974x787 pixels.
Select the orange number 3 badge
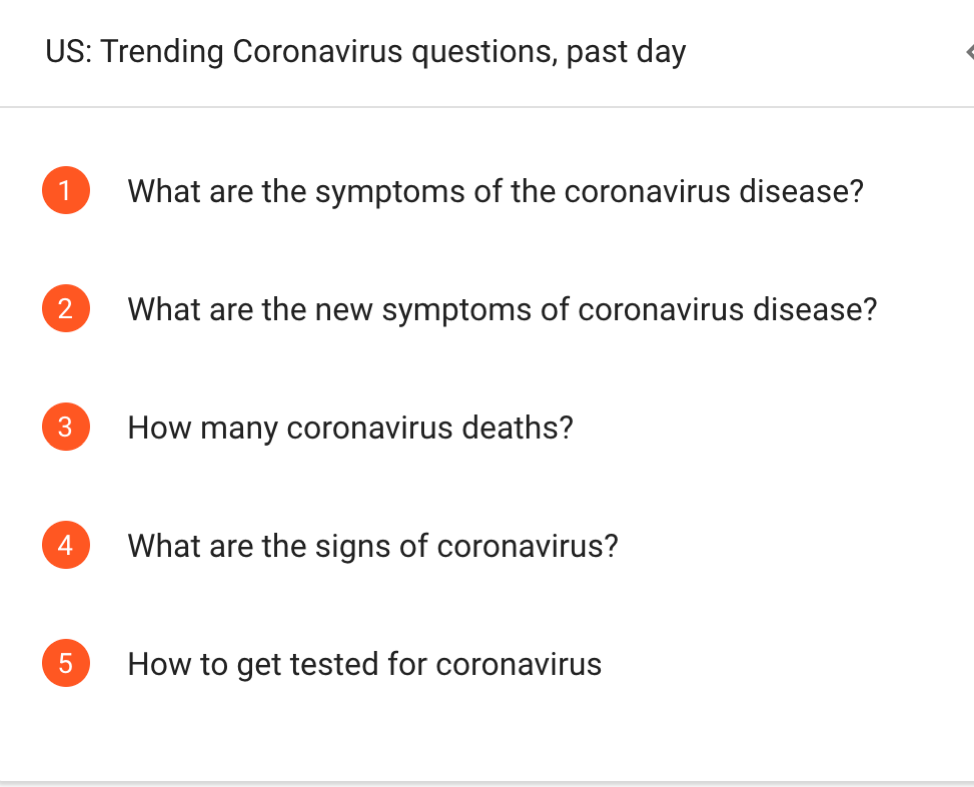pos(66,427)
